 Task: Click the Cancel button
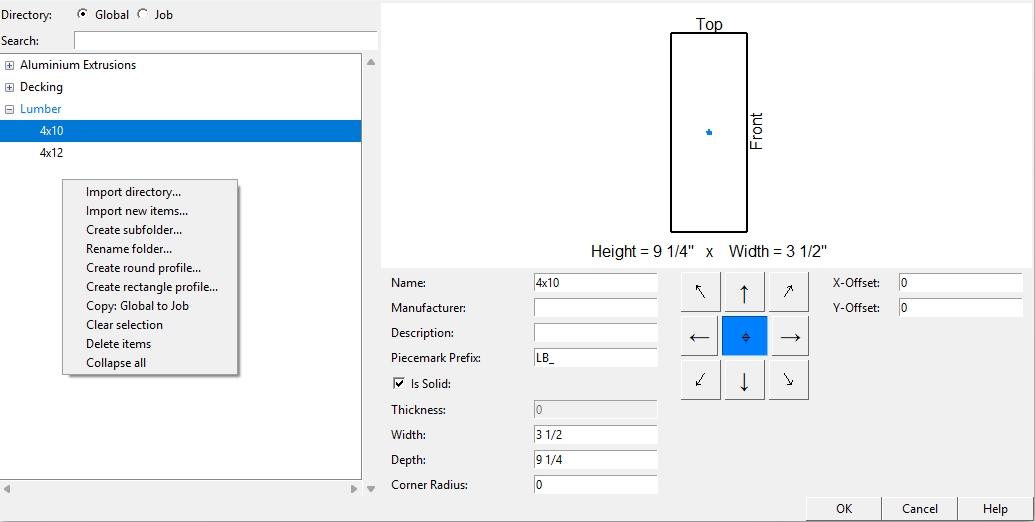click(x=920, y=509)
